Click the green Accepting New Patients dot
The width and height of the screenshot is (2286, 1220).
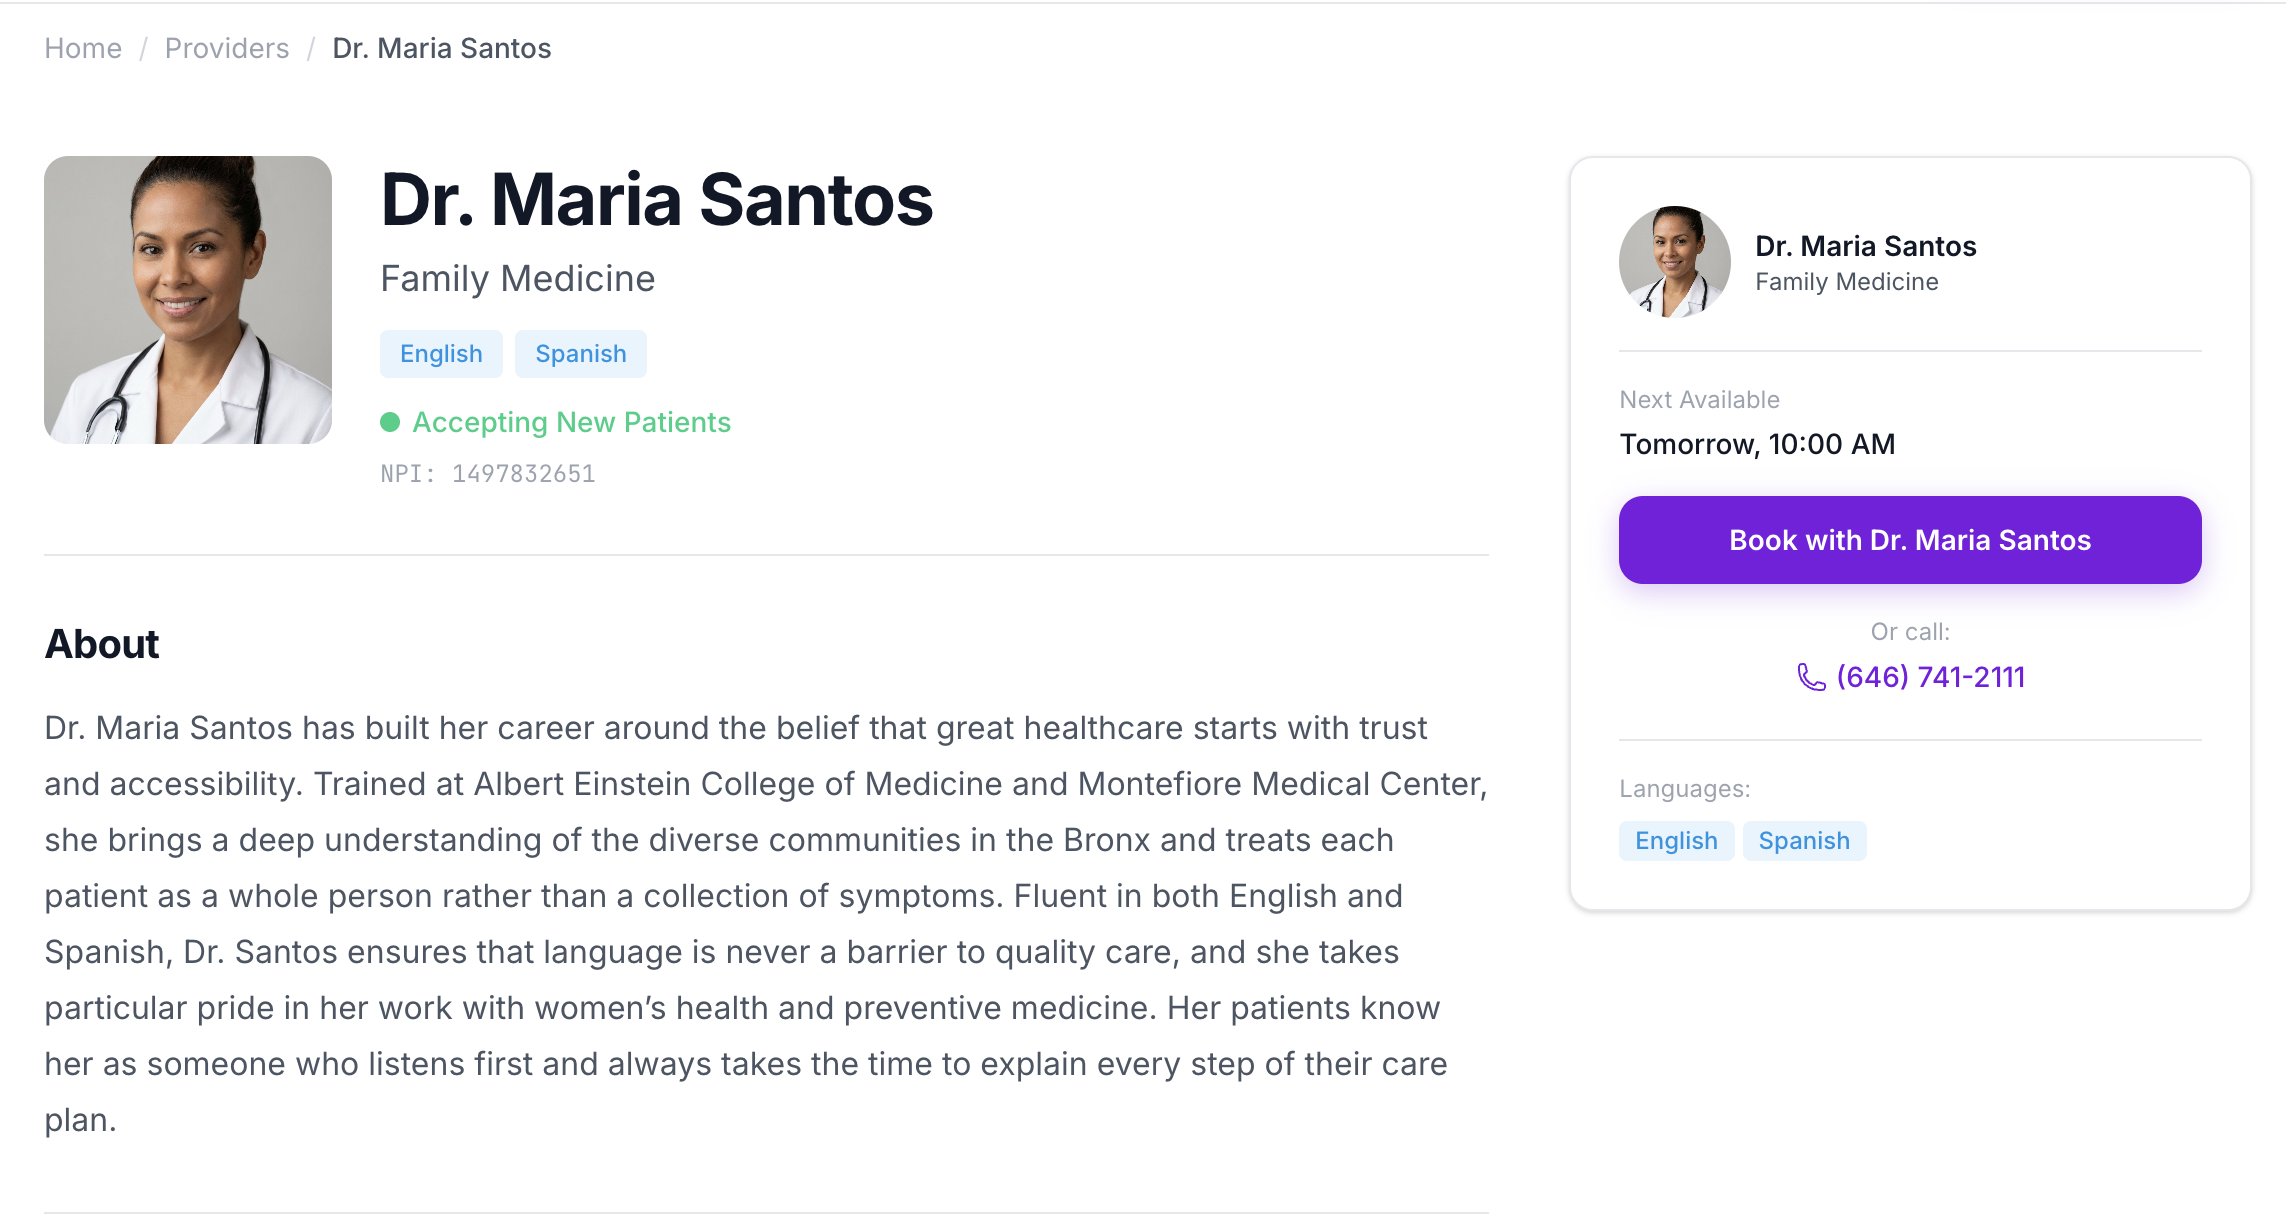click(390, 423)
